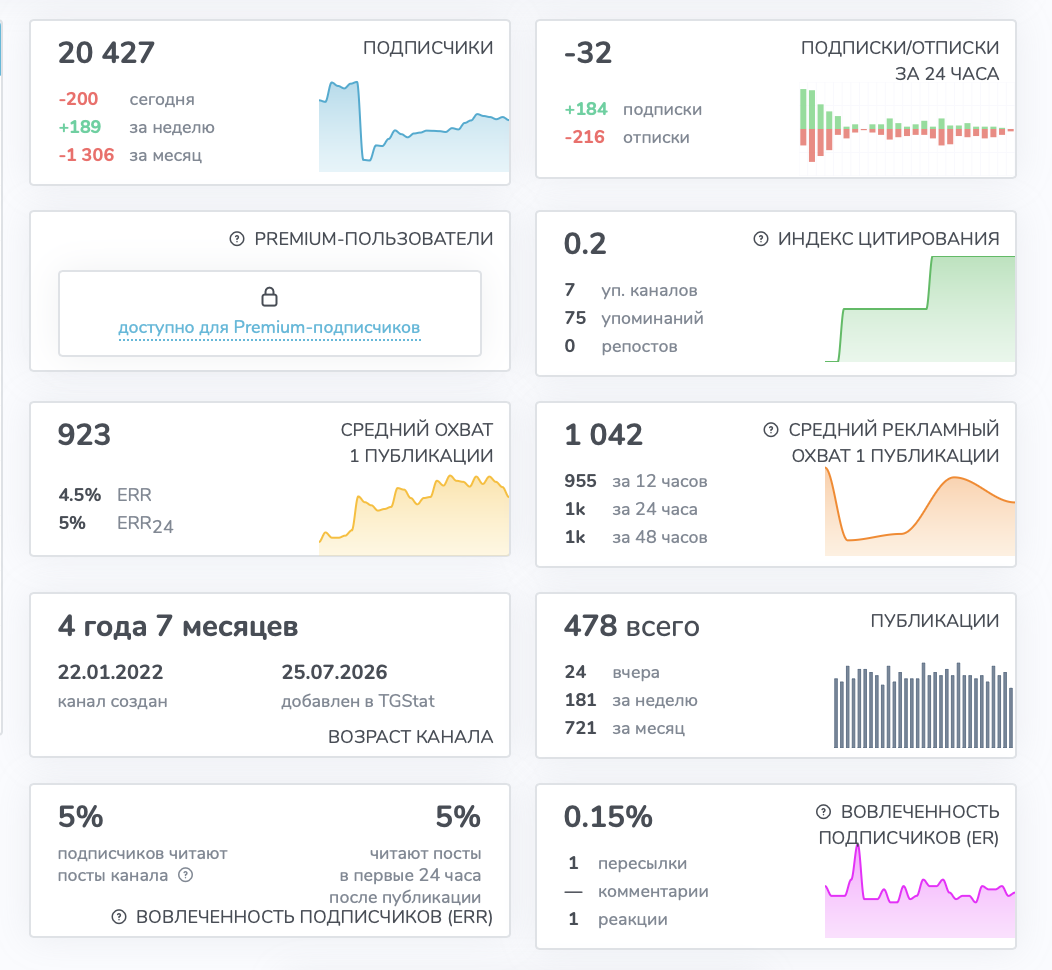The image size is (1052, 970).
Task: Click the subscriber total '20 427'
Action: (106, 53)
